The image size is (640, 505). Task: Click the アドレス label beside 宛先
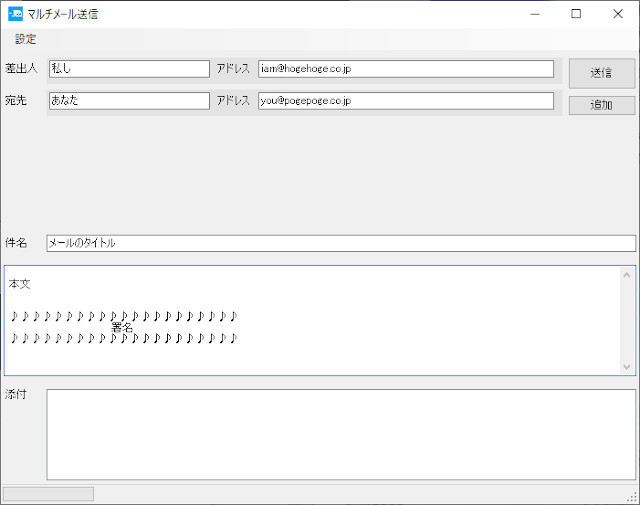click(x=233, y=100)
